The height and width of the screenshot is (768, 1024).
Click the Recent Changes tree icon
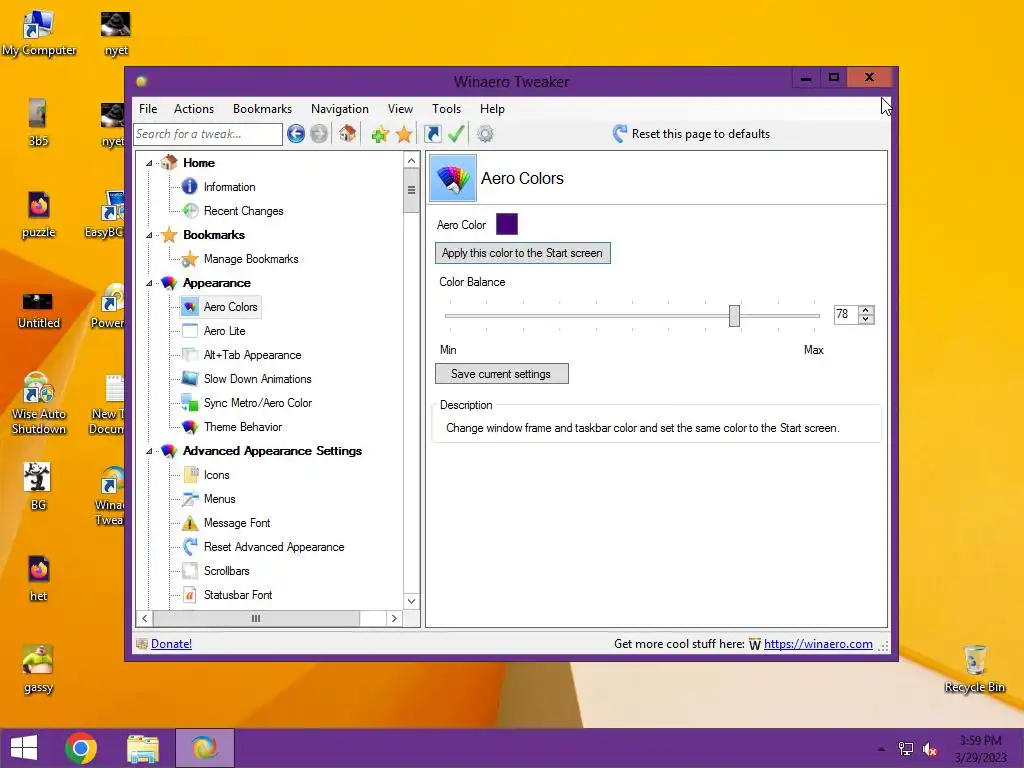coord(190,211)
